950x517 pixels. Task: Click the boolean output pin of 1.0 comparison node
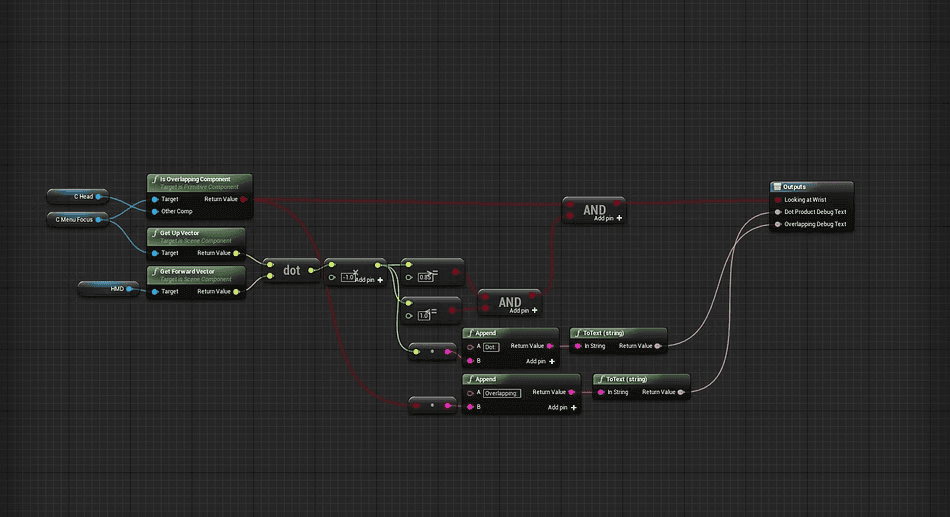click(x=452, y=310)
